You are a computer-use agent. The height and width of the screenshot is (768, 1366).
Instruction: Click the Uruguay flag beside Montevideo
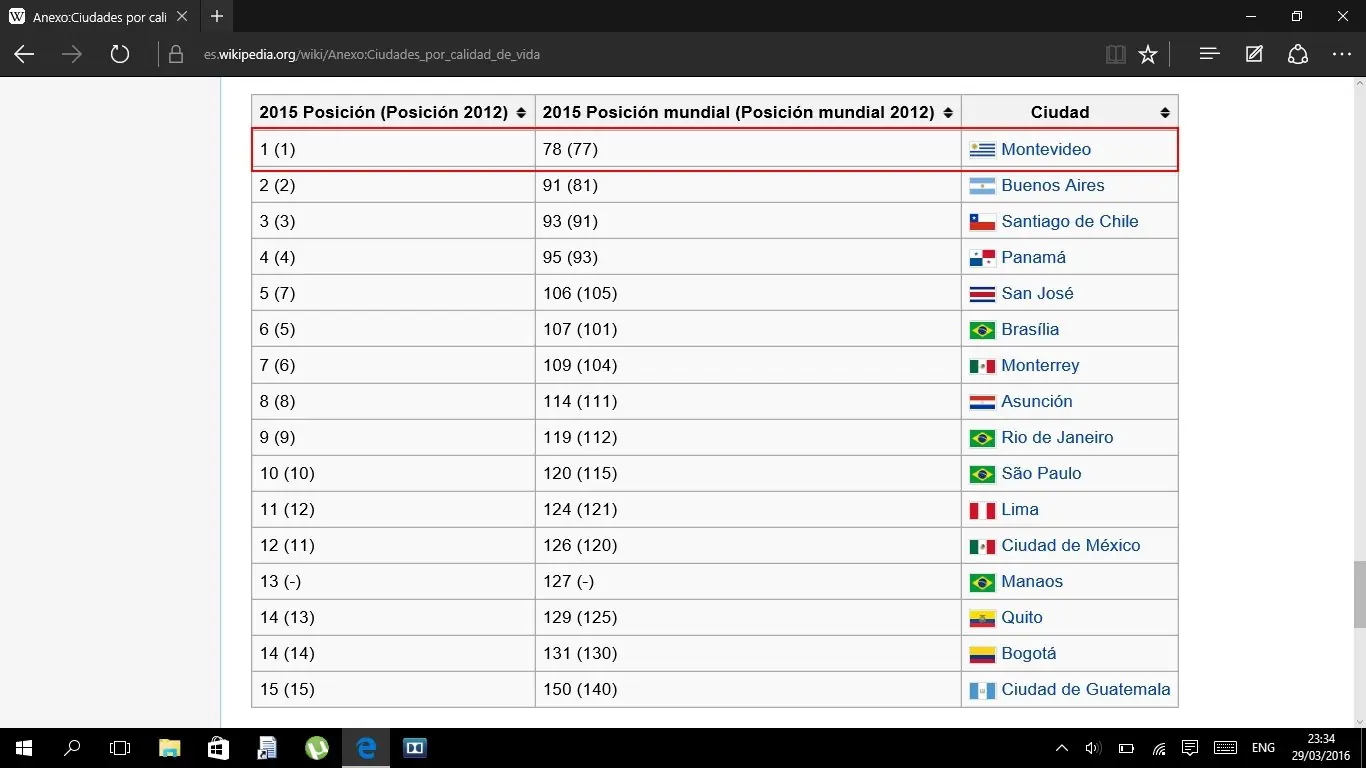click(x=982, y=150)
